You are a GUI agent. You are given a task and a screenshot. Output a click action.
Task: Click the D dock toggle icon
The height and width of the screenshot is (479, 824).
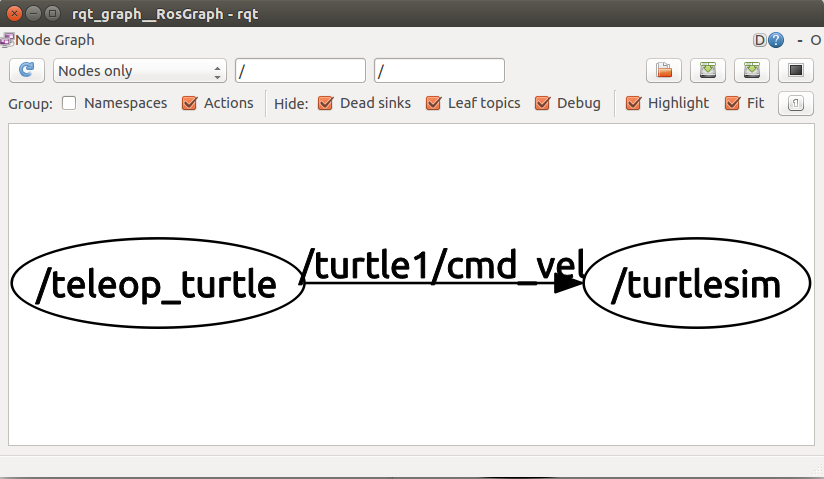(x=759, y=40)
